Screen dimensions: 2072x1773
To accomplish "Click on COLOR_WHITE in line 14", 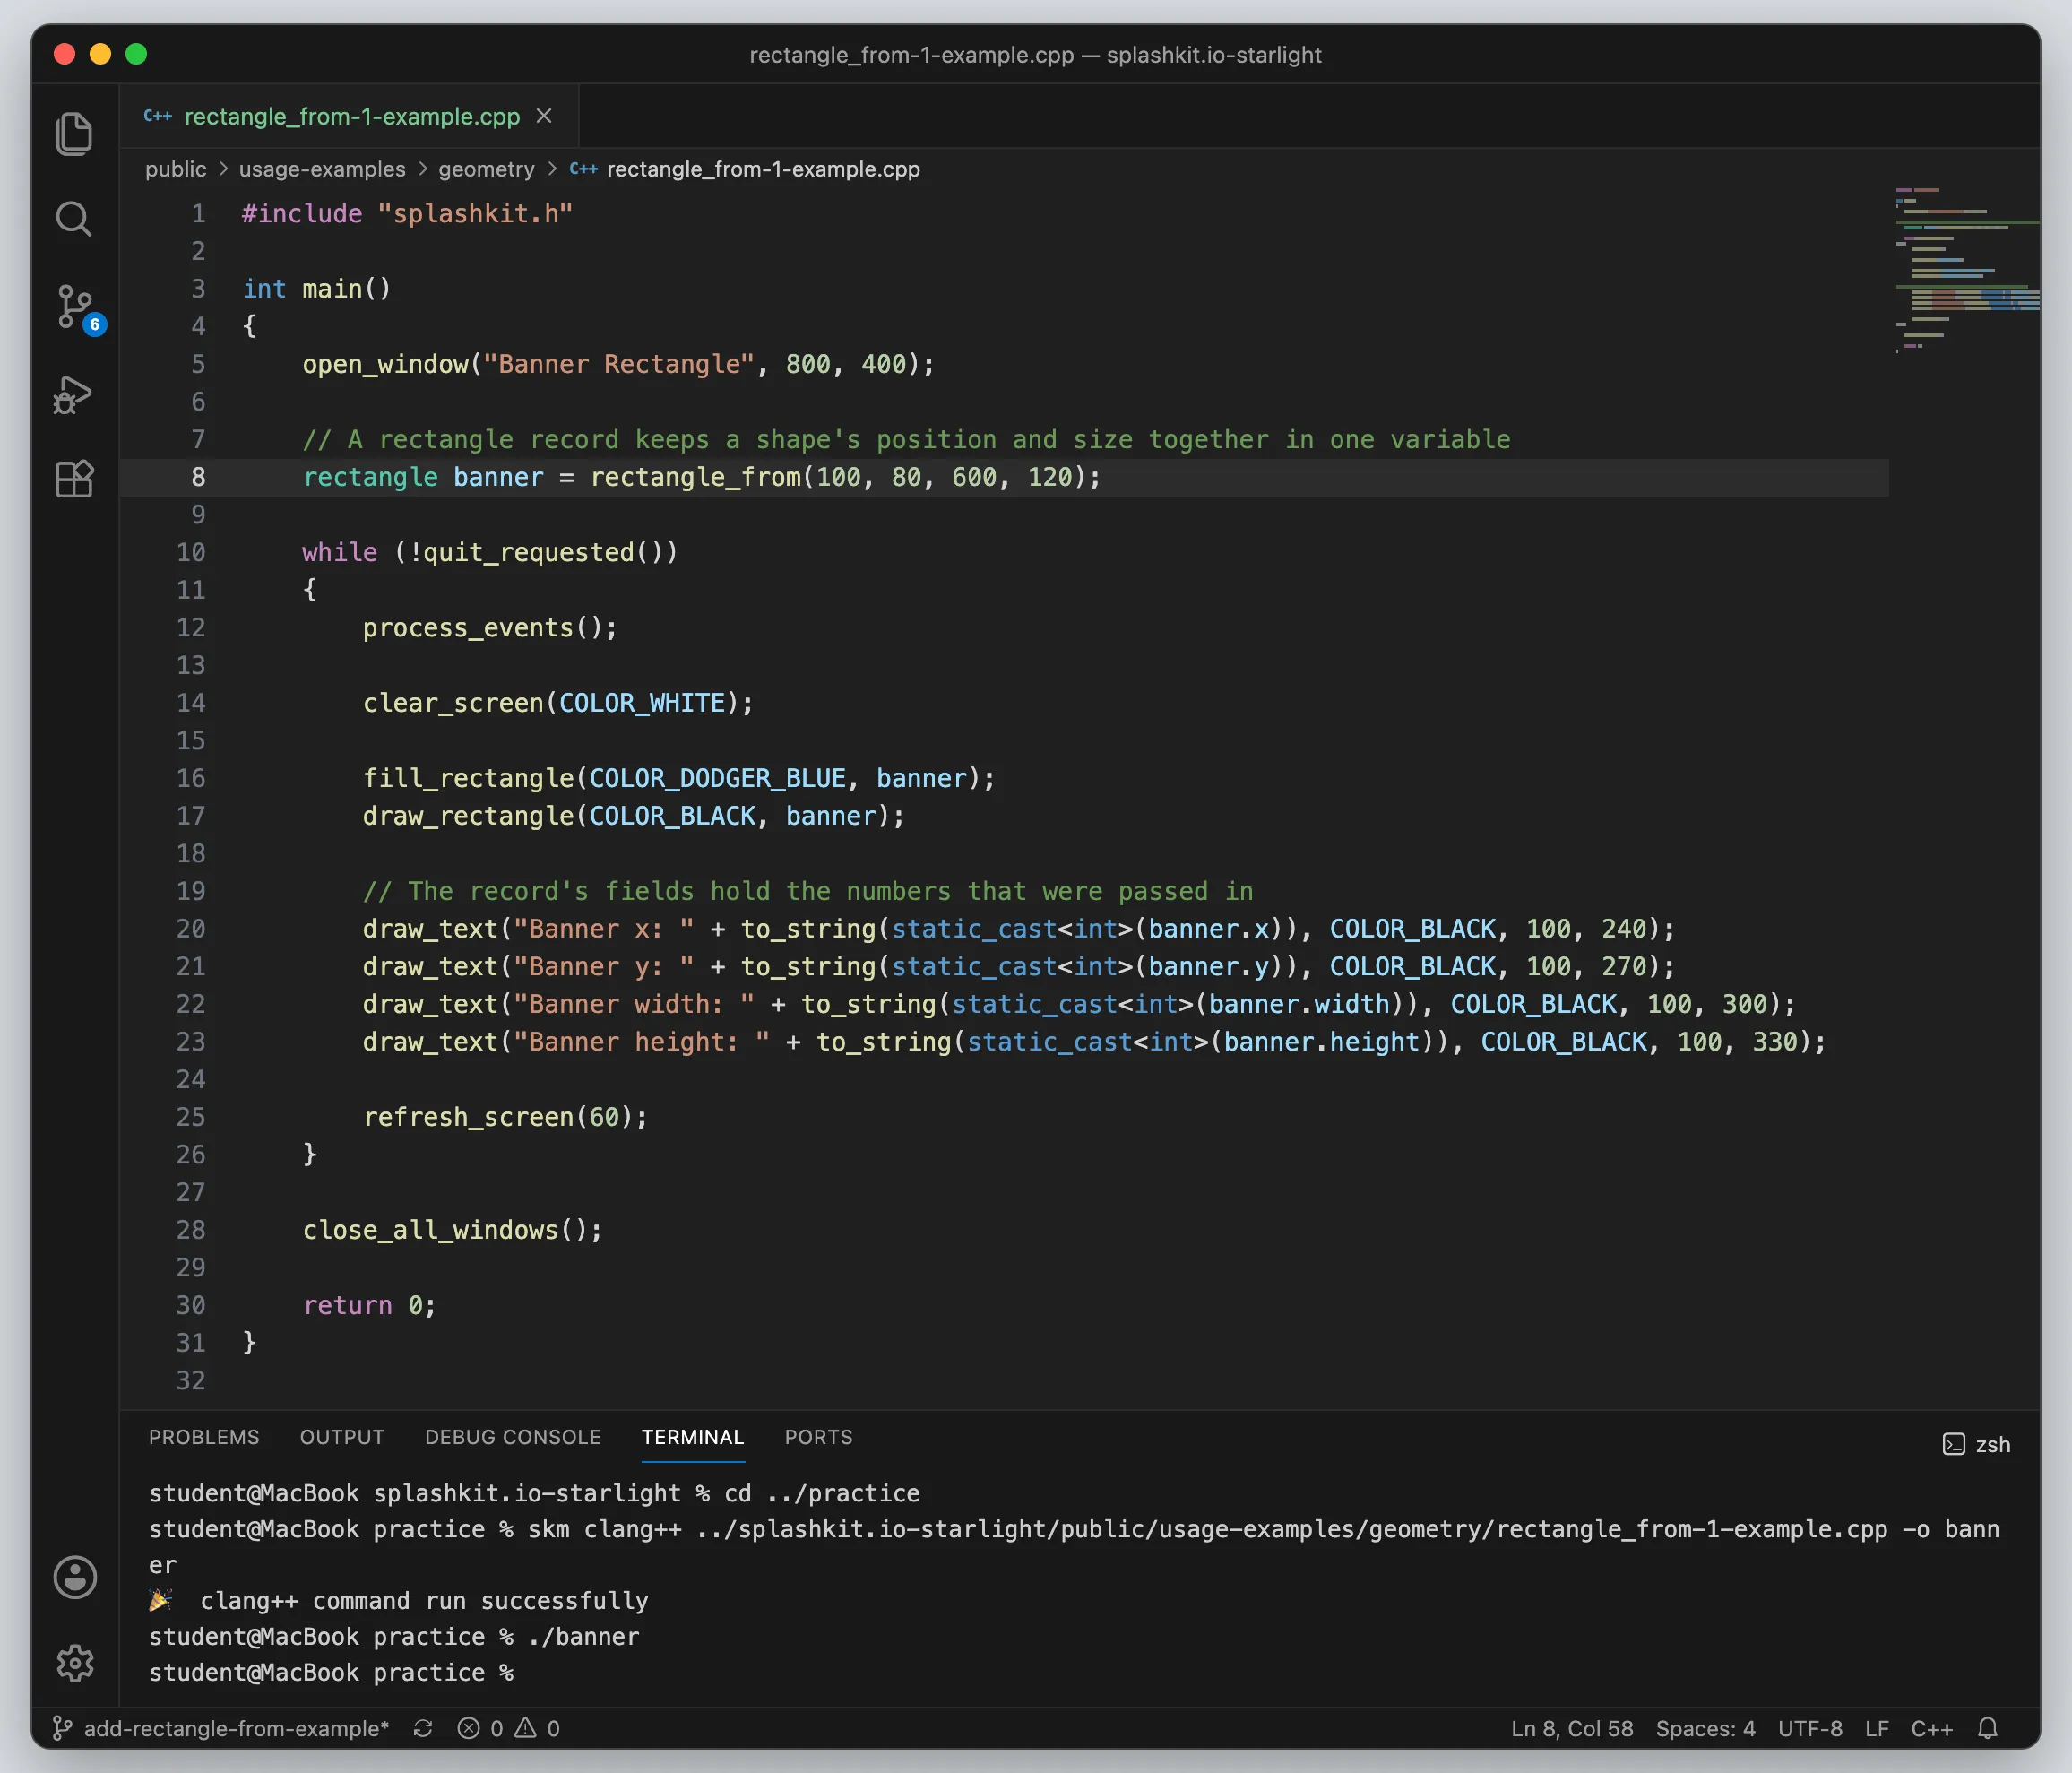I will [642, 703].
